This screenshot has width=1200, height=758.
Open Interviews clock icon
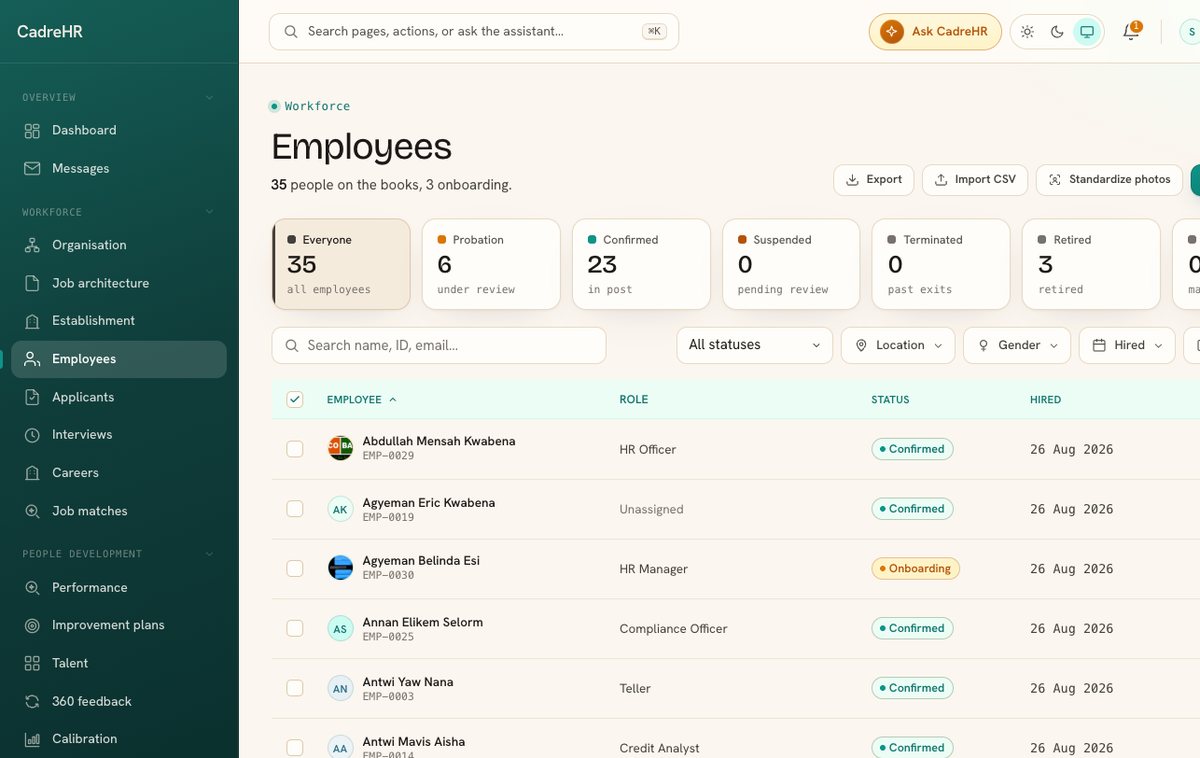32,435
